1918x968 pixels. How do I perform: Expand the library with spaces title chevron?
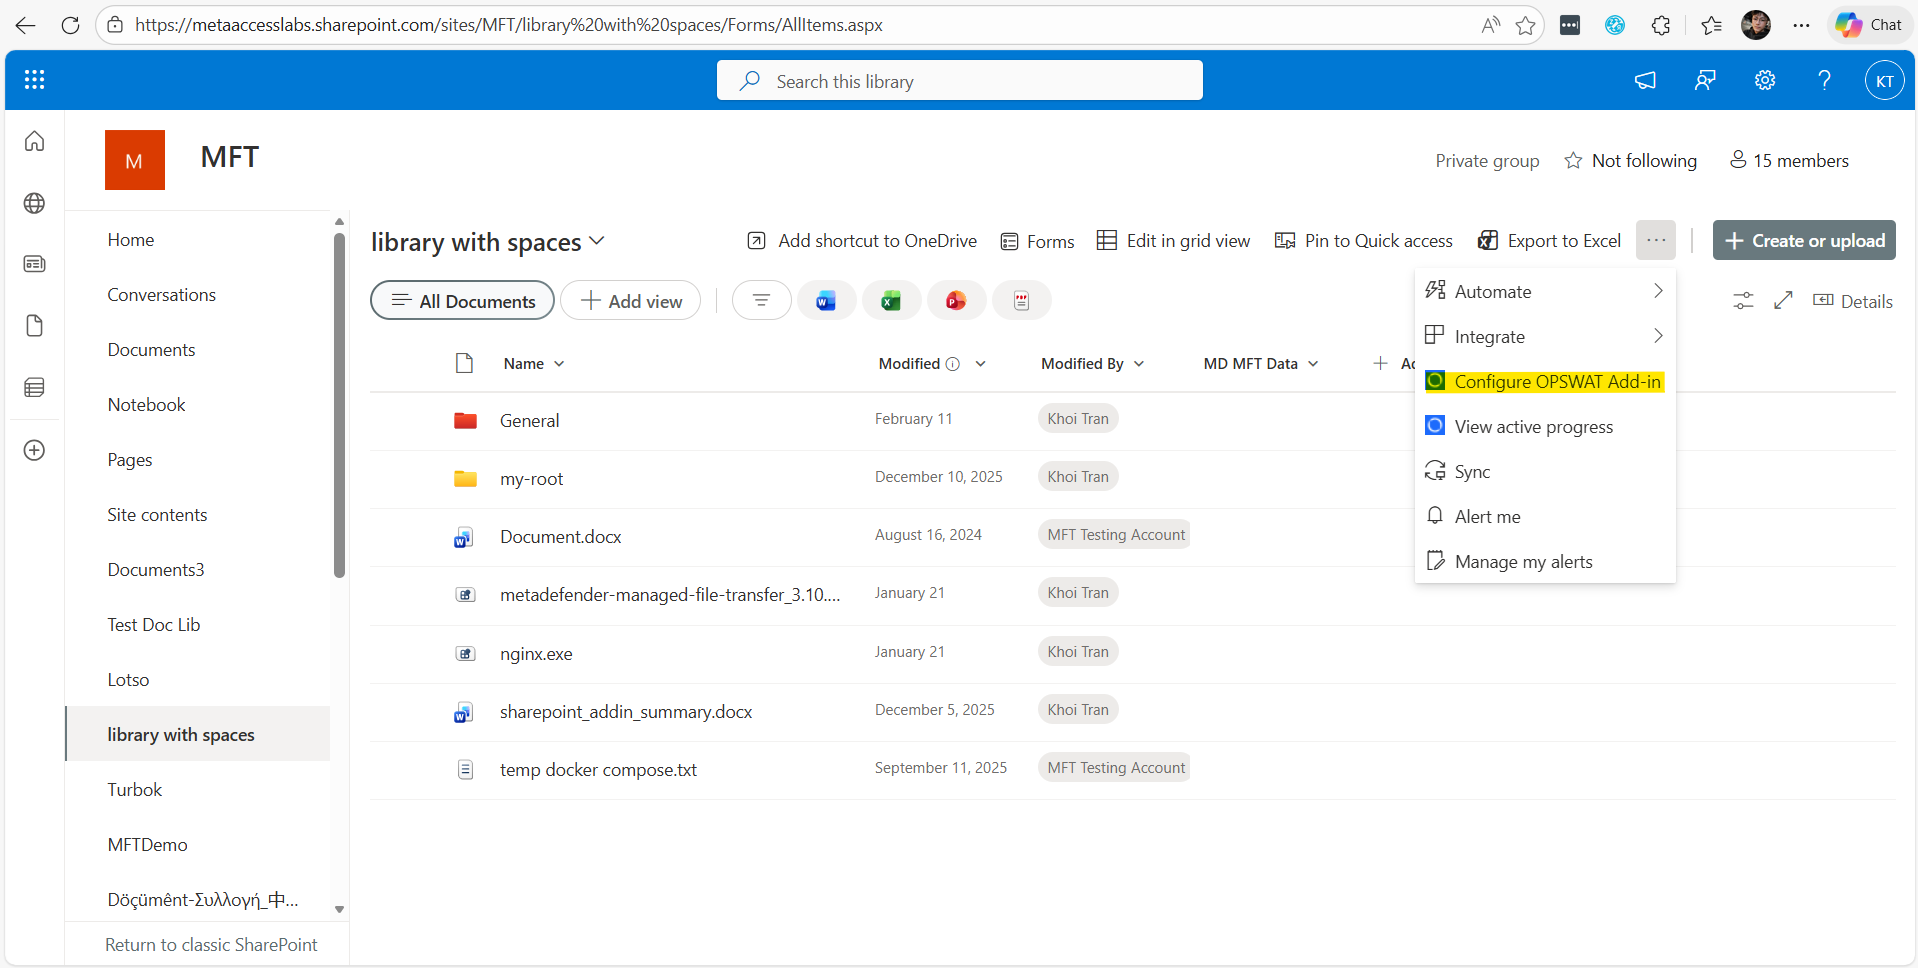(x=598, y=241)
